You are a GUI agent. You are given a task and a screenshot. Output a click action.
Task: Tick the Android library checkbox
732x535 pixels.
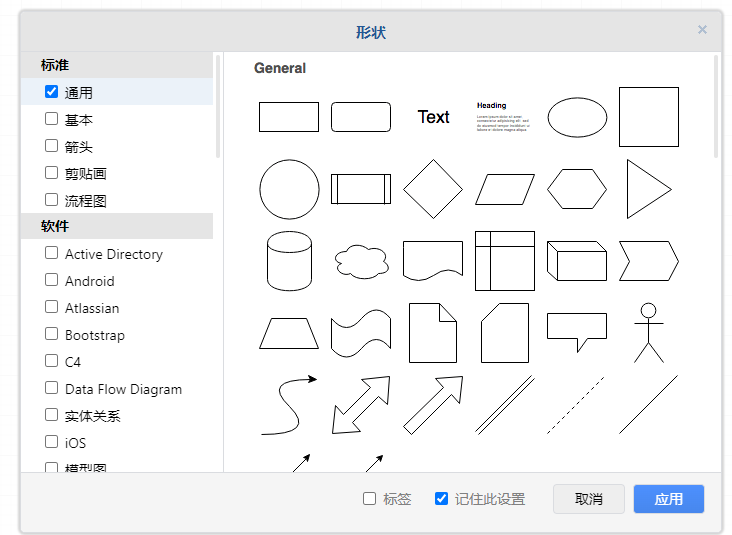tap(52, 281)
